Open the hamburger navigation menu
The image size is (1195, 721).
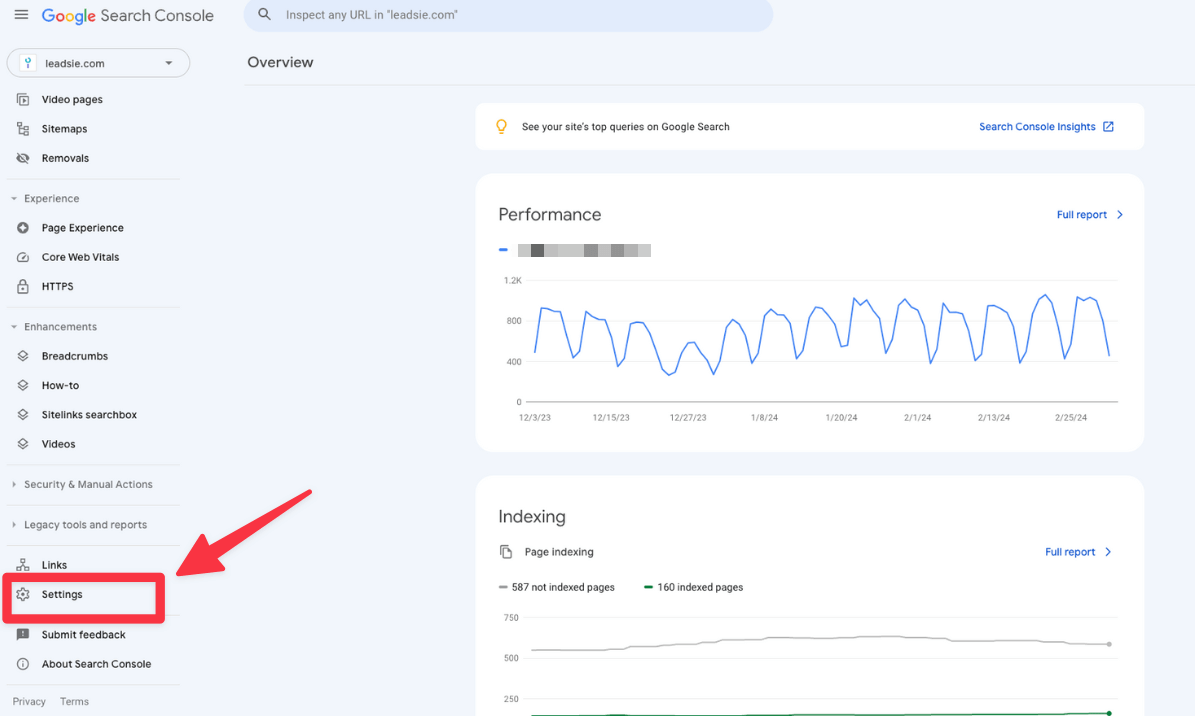coord(21,15)
